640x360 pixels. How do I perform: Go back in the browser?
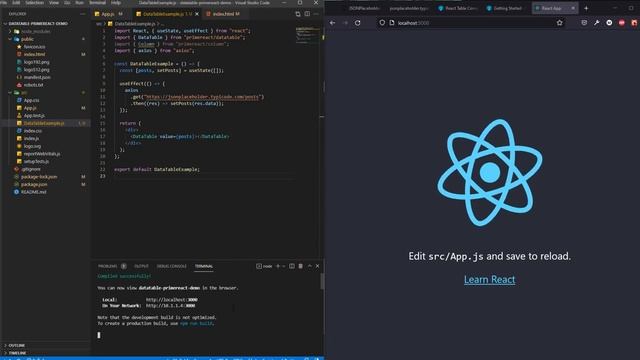[333, 23]
